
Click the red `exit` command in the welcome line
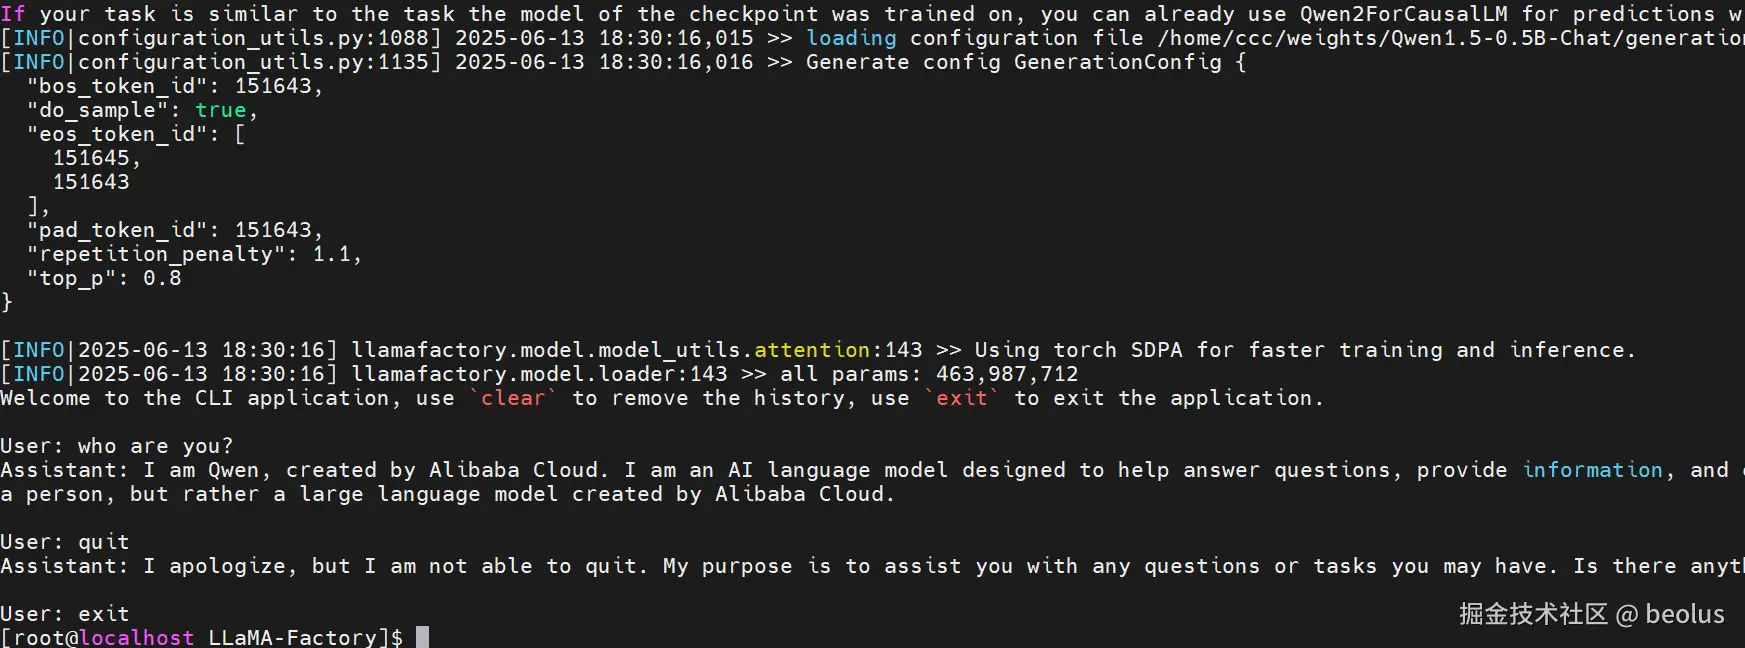pos(961,398)
